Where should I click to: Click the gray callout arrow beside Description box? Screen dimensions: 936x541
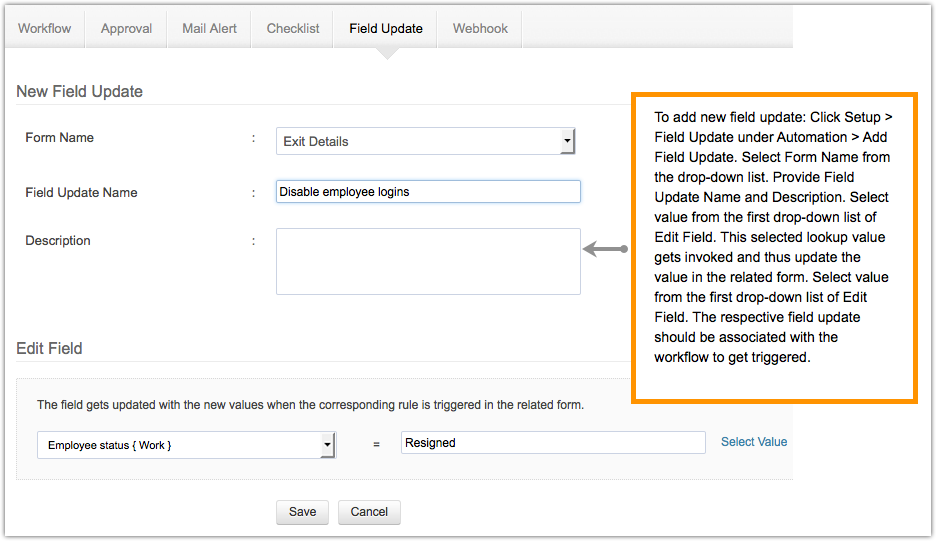(604, 249)
